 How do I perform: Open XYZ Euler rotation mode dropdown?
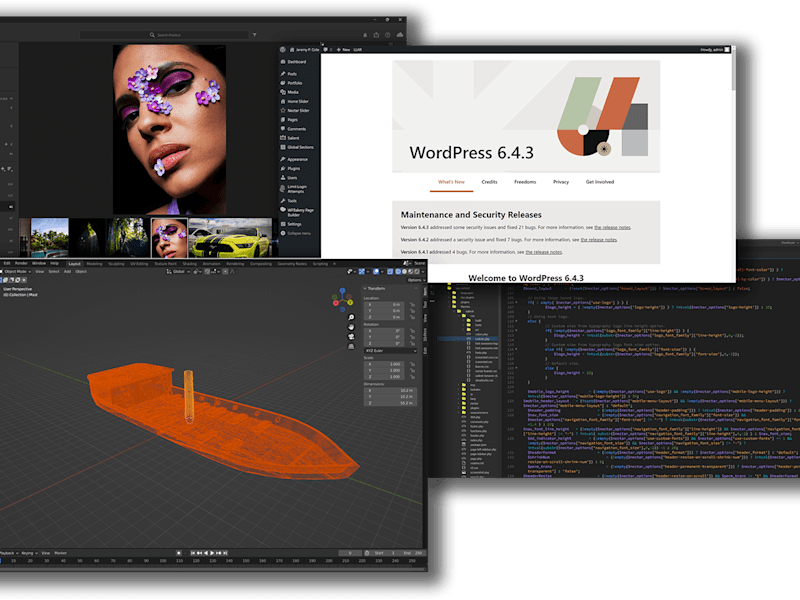pos(390,351)
